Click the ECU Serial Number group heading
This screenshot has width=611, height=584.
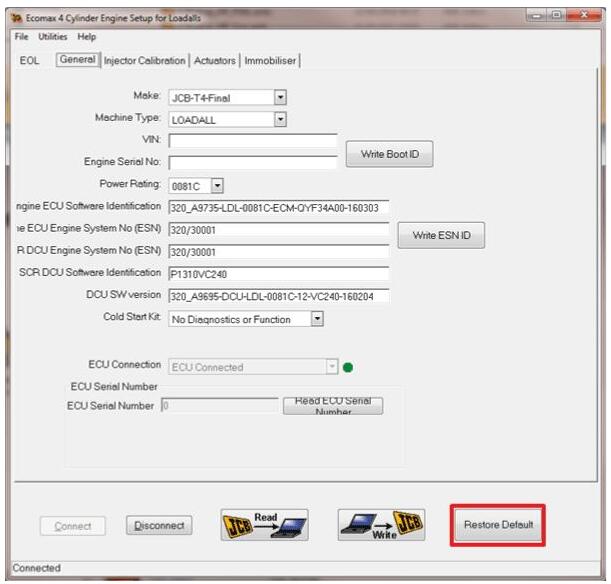(114, 386)
